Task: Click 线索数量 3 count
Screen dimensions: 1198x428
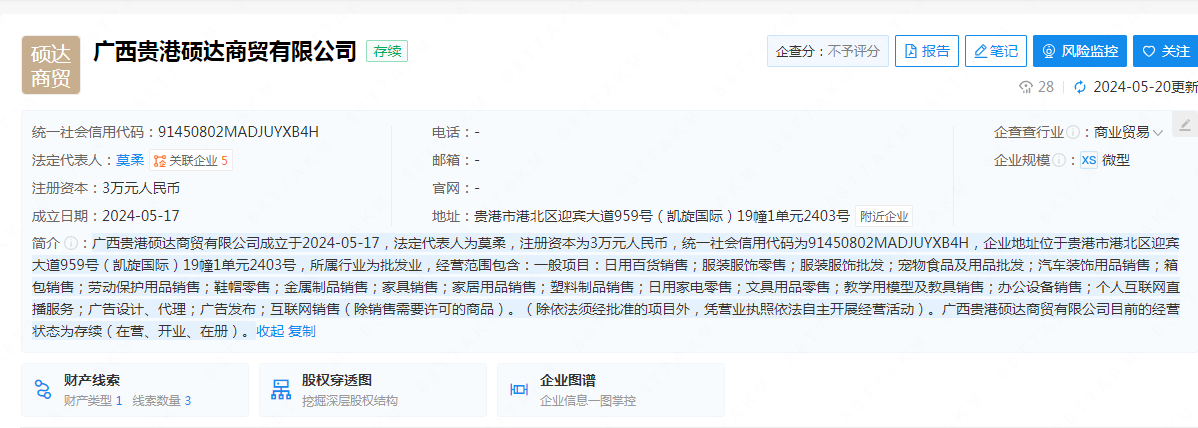Action: coord(161,400)
